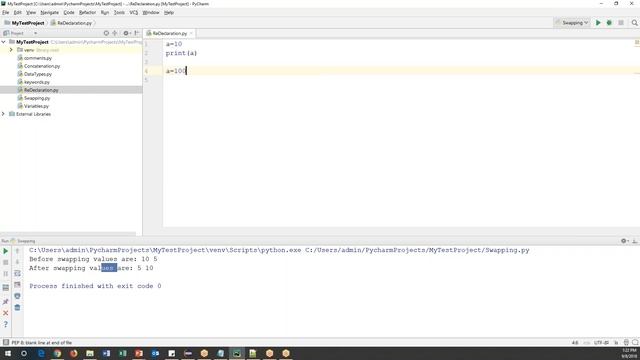Viewport: 640px width, 360px height.
Task: Open Firefox from the taskbar
Action: pos(73,353)
